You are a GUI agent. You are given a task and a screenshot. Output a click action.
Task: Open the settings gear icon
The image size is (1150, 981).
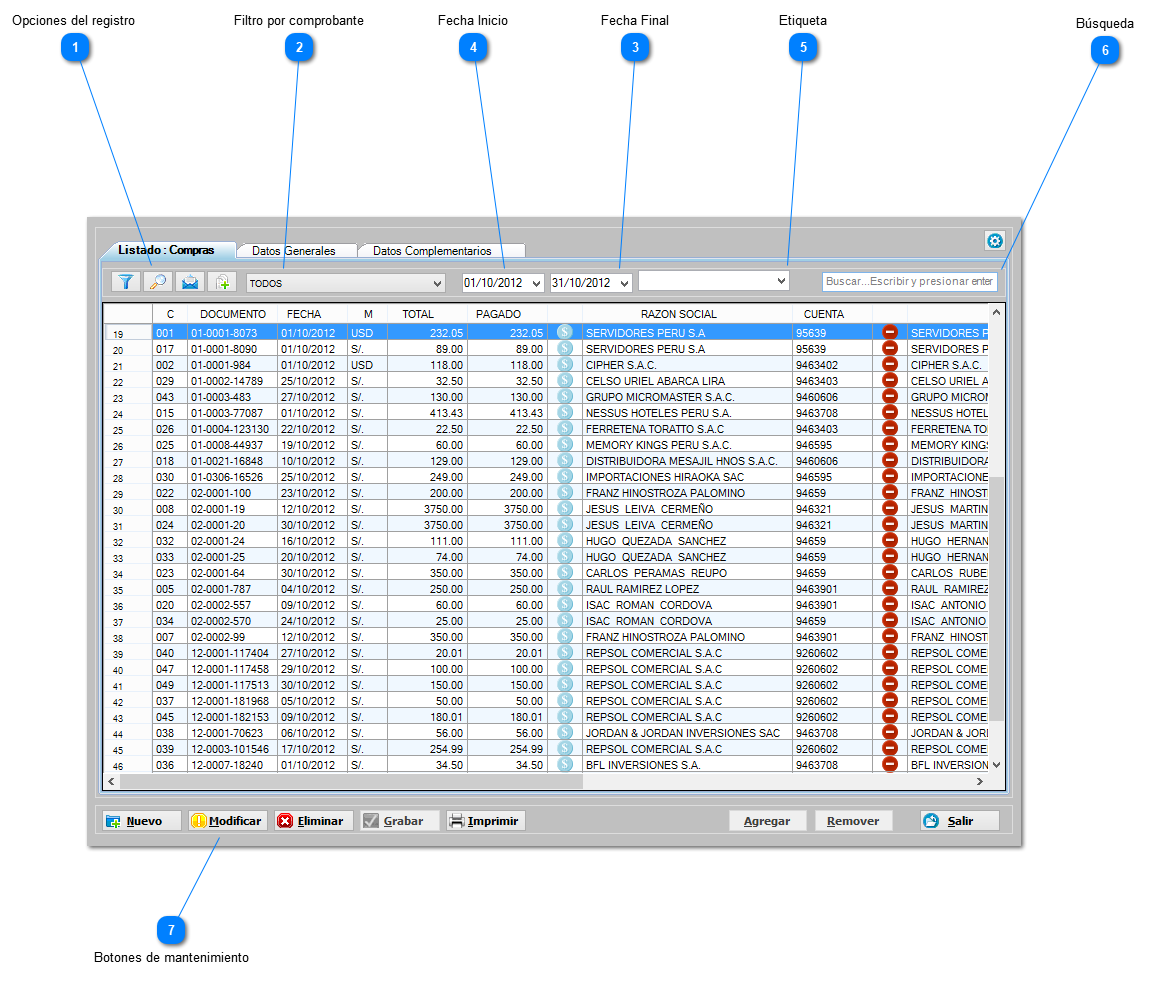(995, 241)
